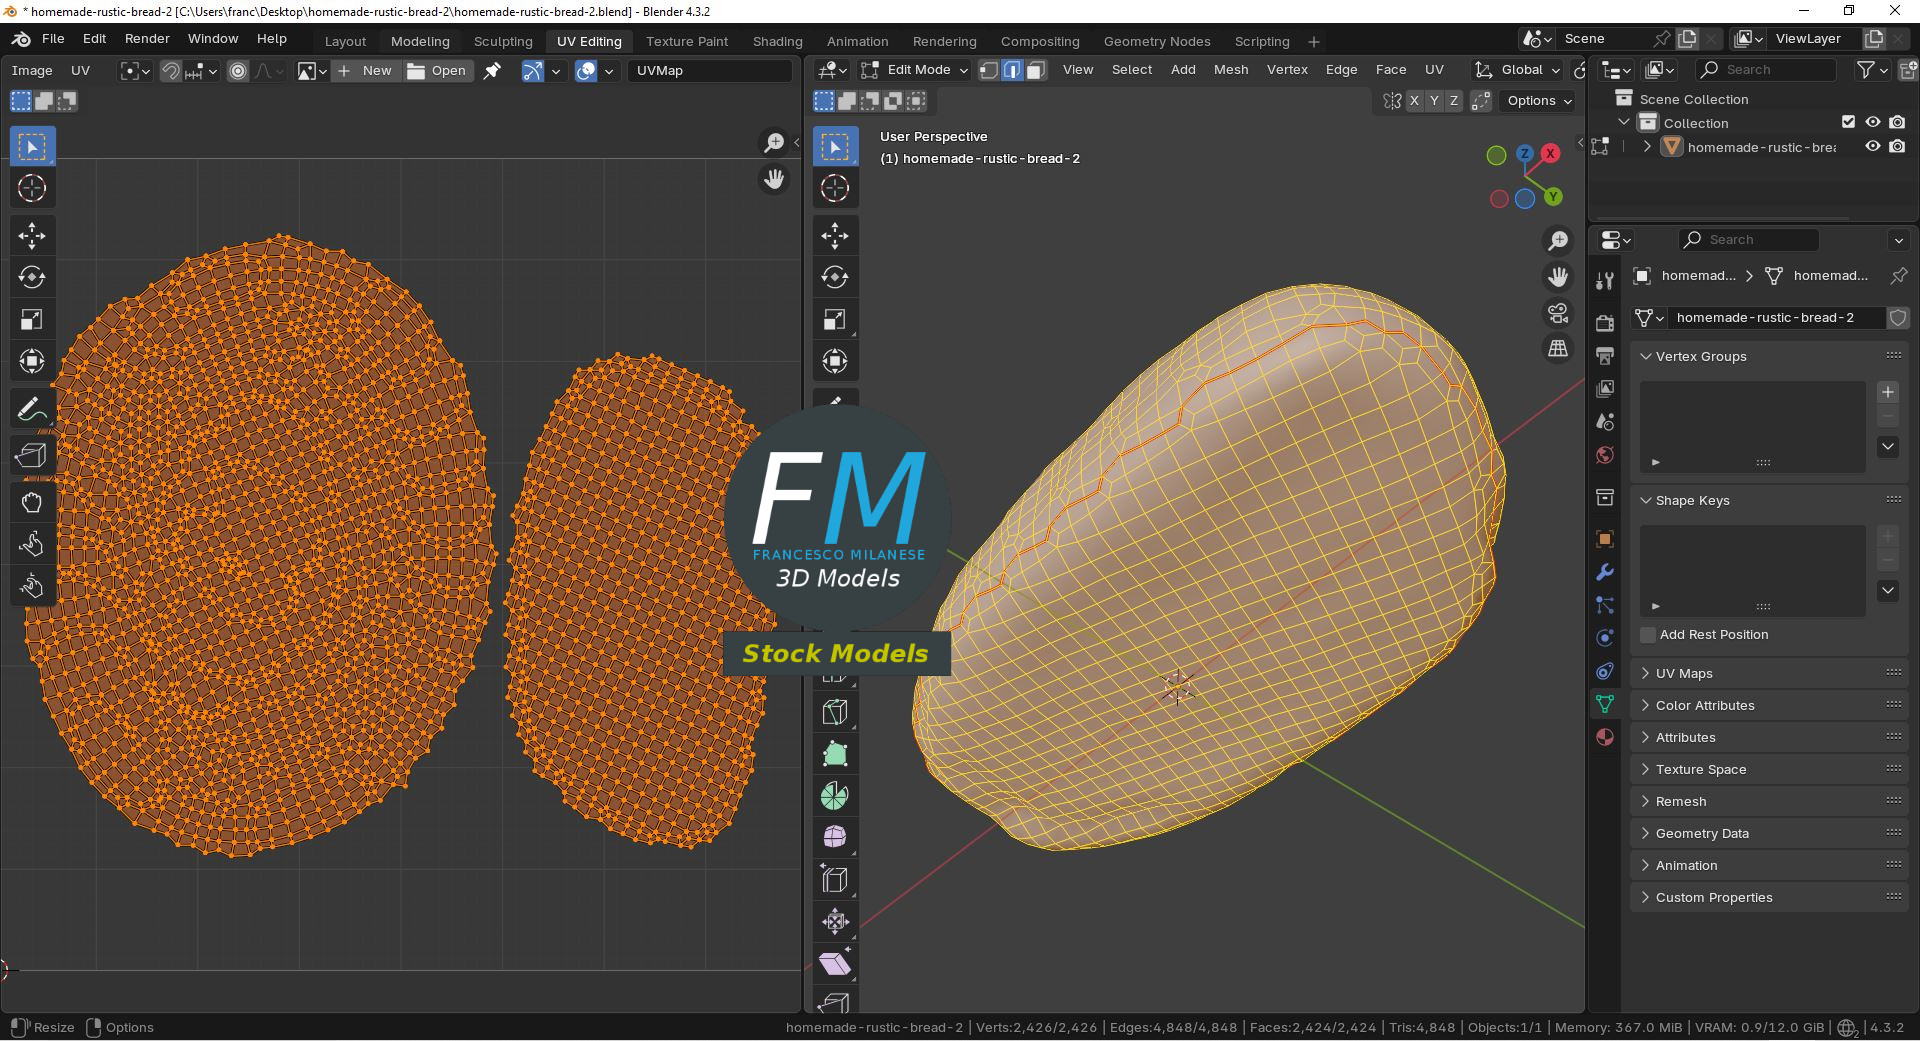Expand the Custom Properties panel
This screenshot has width=1920, height=1041.
tap(1769, 897)
